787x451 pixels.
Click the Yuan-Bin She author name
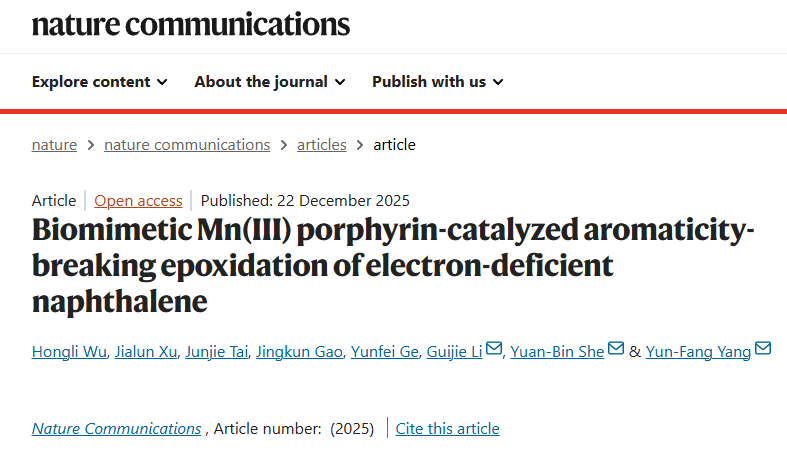[x=557, y=351]
